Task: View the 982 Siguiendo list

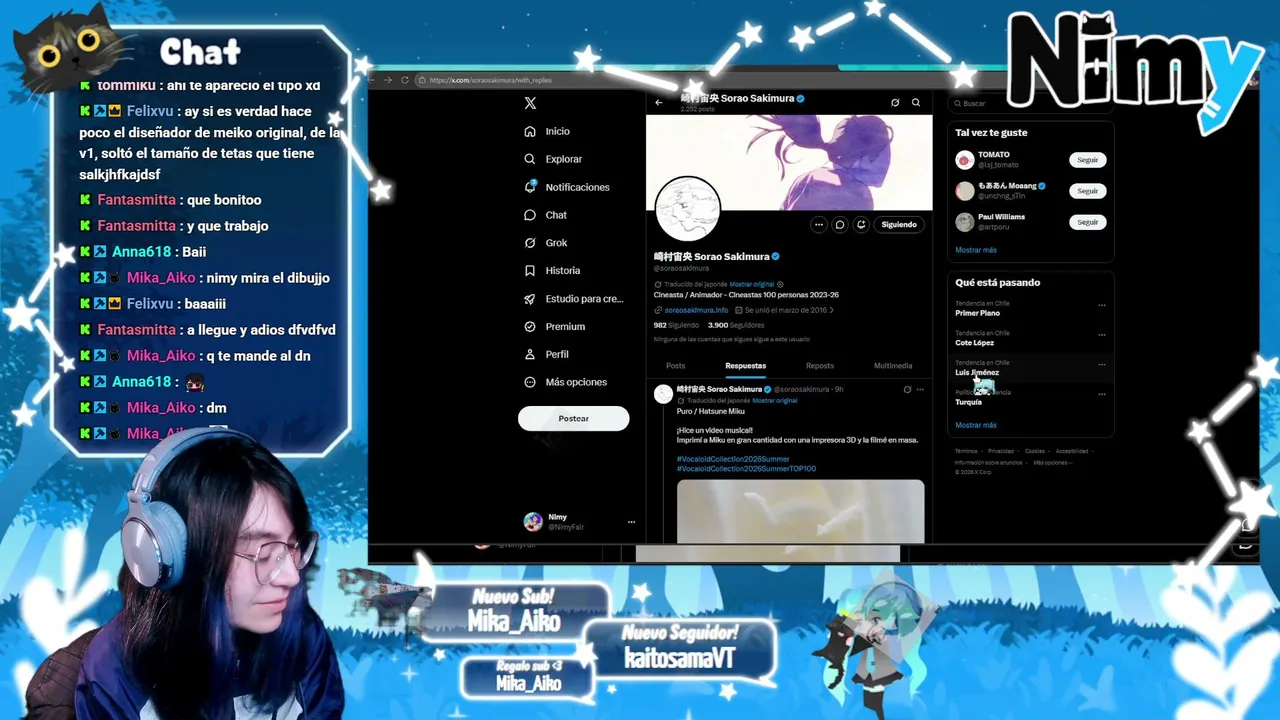Action: click(676, 325)
